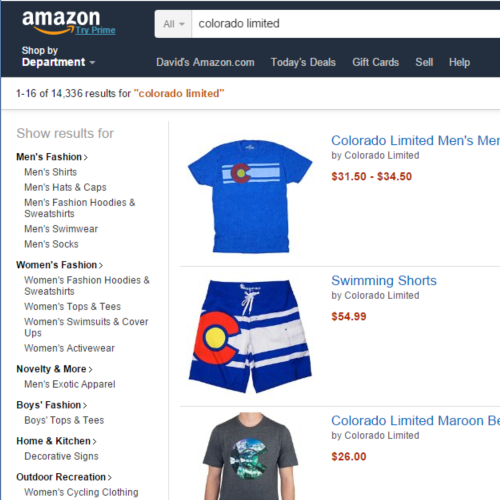Screen dimensions: 500x500
Task: Select Men's Swimwear filter
Action: pyautogui.click(x=61, y=229)
